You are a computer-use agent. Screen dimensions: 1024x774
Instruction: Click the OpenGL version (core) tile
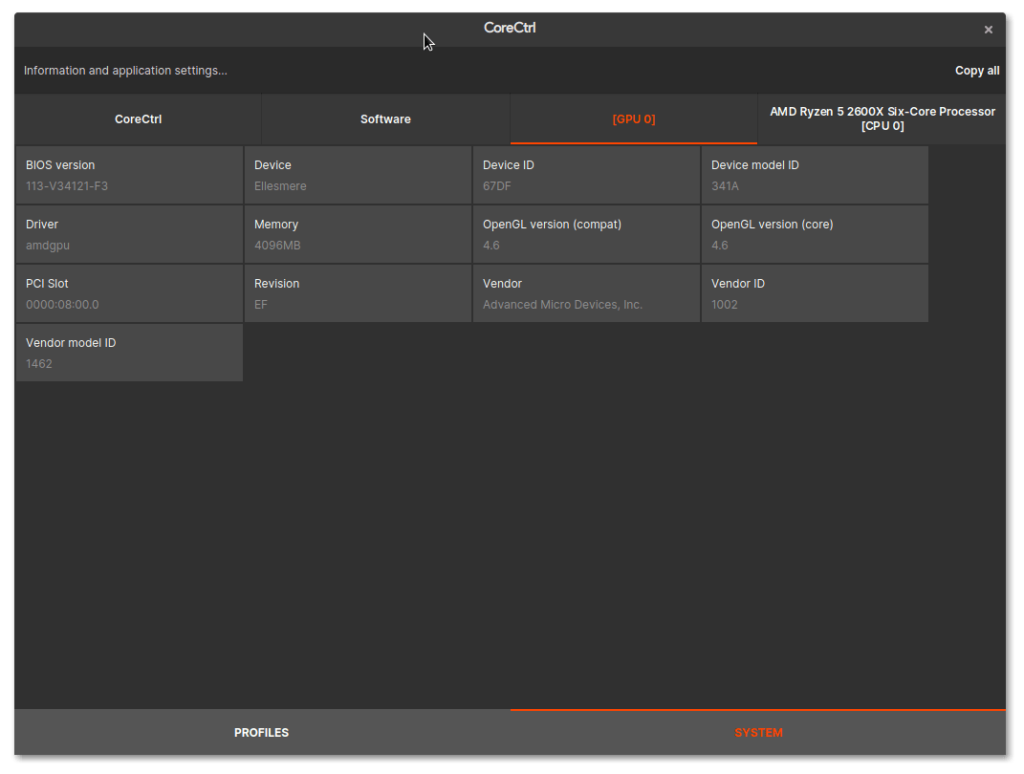coord(815,234)
